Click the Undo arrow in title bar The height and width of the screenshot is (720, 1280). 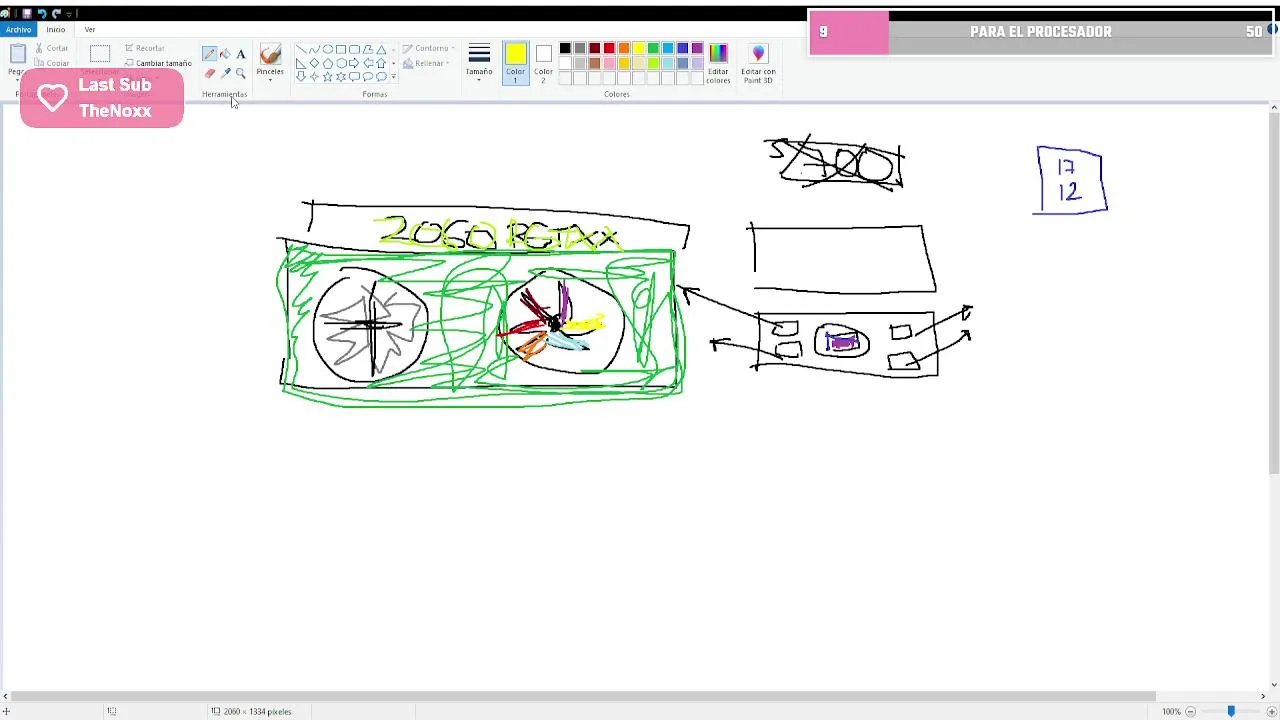[x=42, y=14]
